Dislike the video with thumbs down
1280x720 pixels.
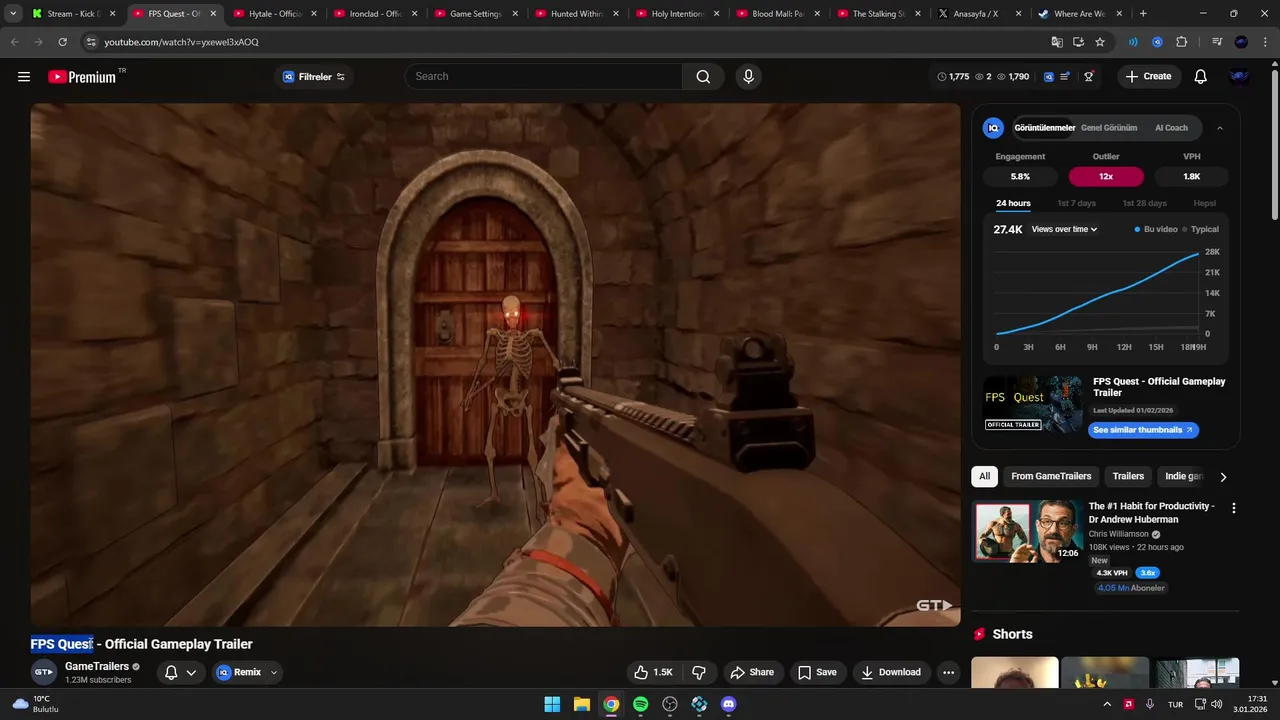699,672
